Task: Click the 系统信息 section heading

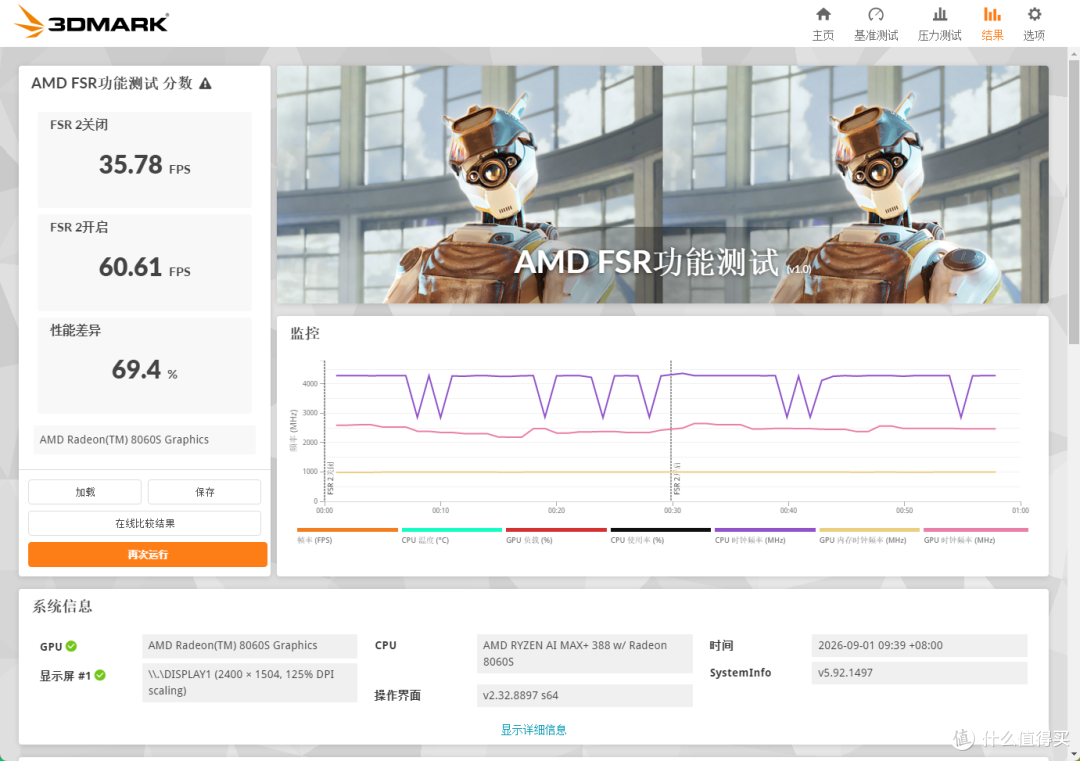Action: (62, 606)
